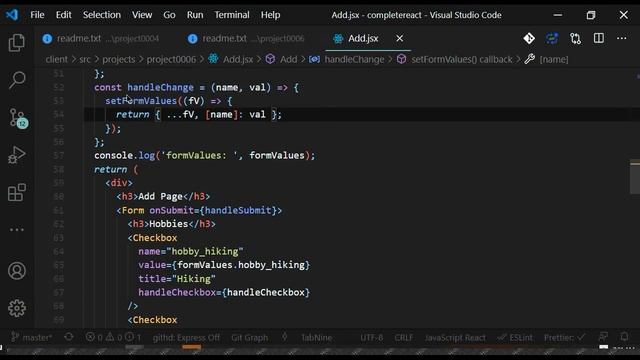Screen dimensions: 640x360
Task: Open the Accounts menu icon
Action: click(17, 271)
